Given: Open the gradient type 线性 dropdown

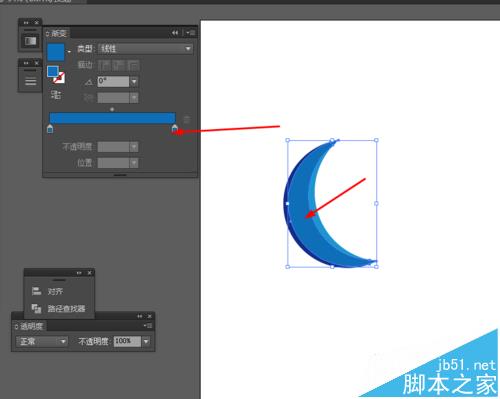Looking at the screenshot, I should pyautogui.click(x=145, y=49).
